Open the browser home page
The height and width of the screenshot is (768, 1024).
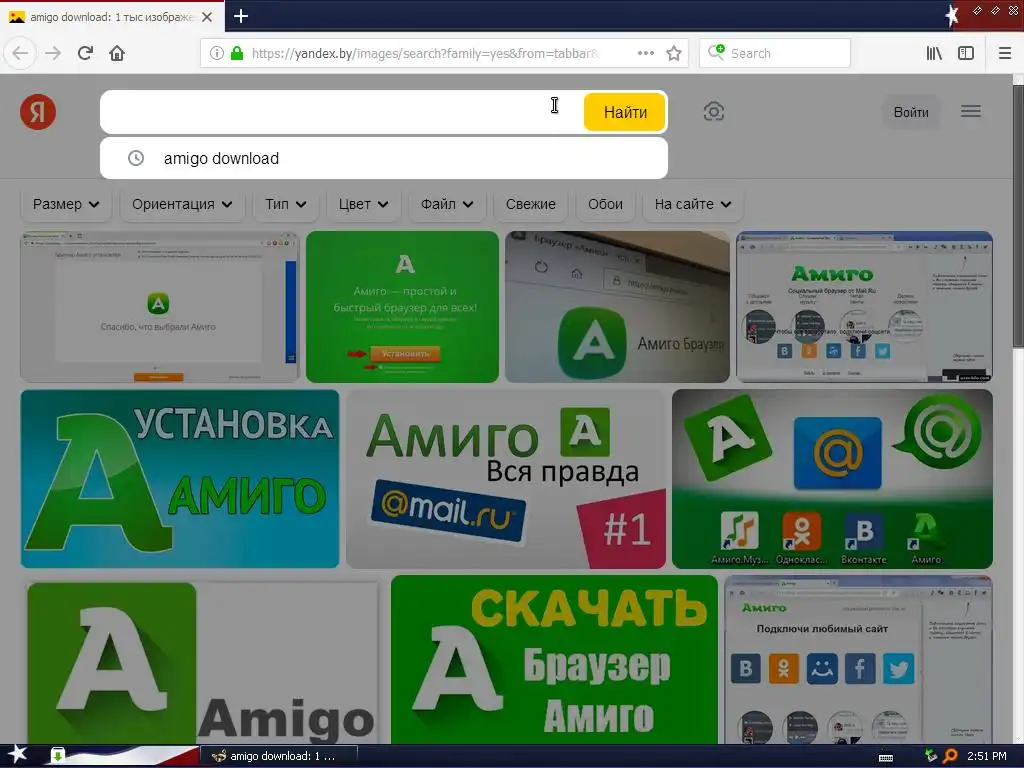(117, 53)
